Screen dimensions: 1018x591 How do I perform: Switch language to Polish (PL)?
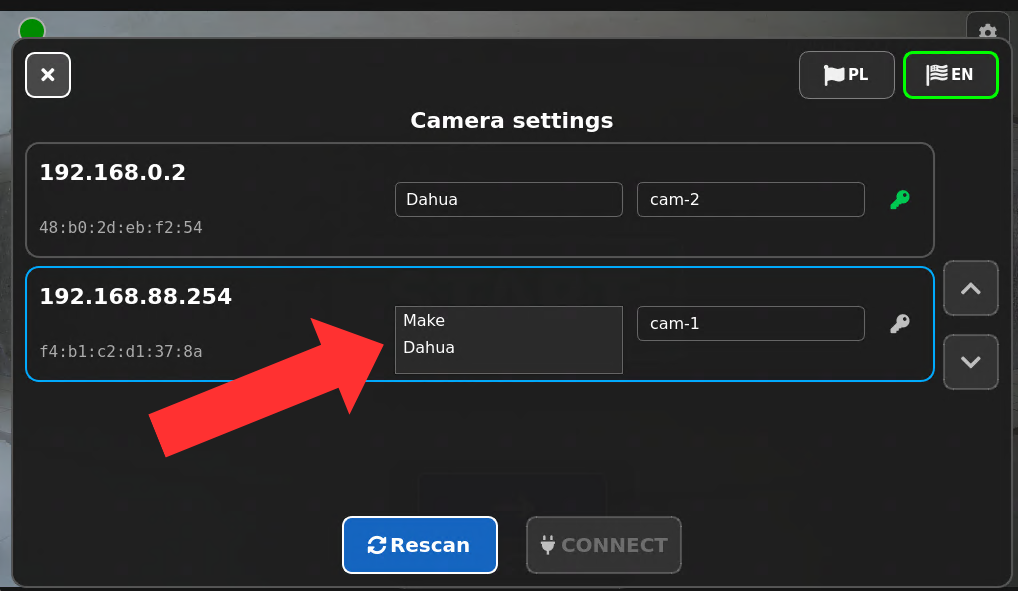point(847,75)
